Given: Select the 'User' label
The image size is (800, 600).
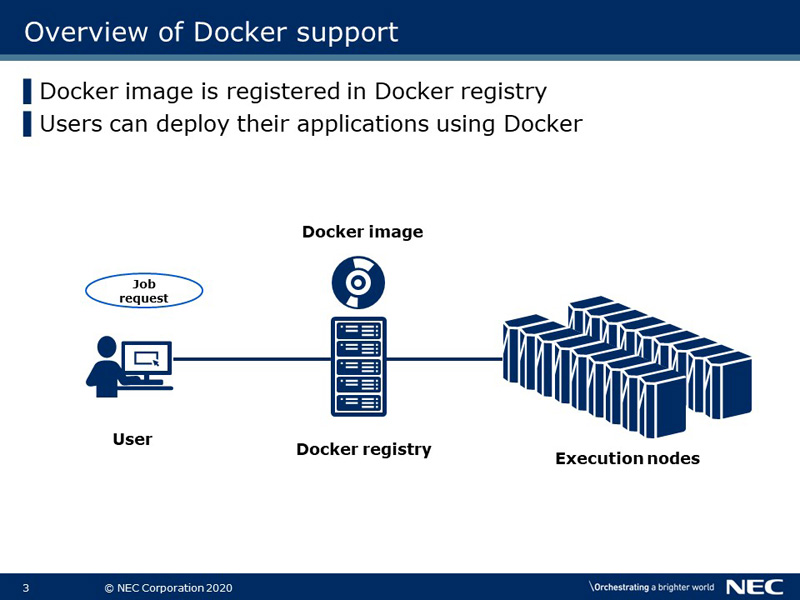Looking at the screenshot, I should [132, 439].
